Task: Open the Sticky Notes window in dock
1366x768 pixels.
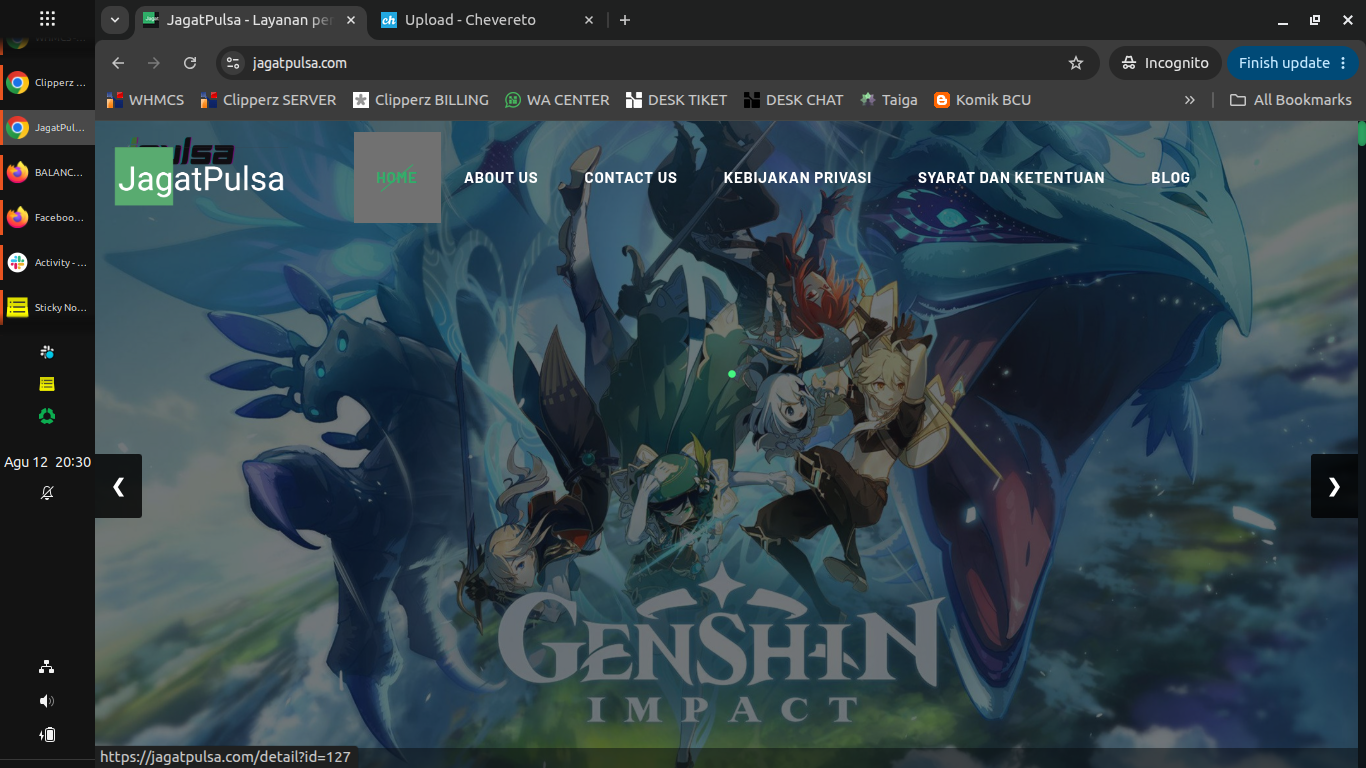Action: coord(47,307)
